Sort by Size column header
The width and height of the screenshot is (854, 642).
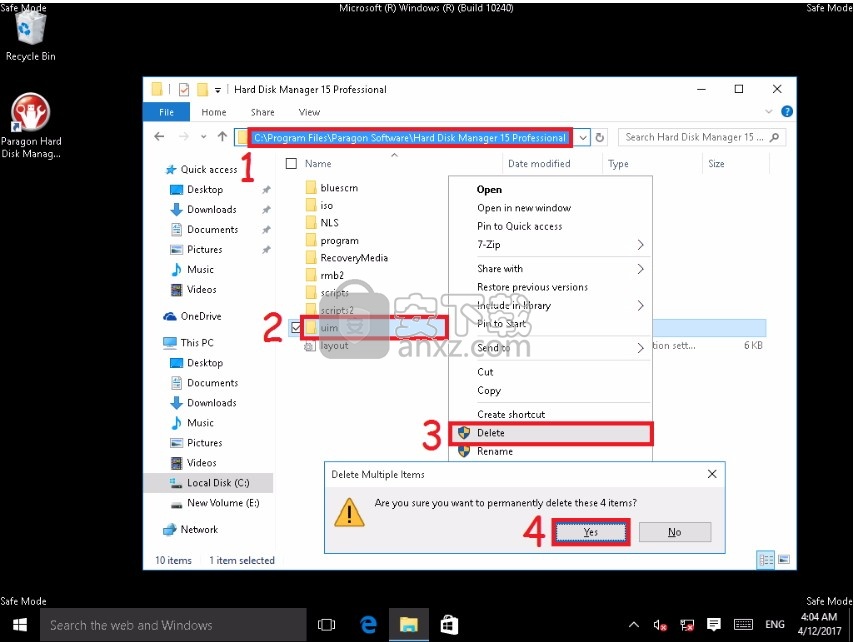tap(735, 163)
